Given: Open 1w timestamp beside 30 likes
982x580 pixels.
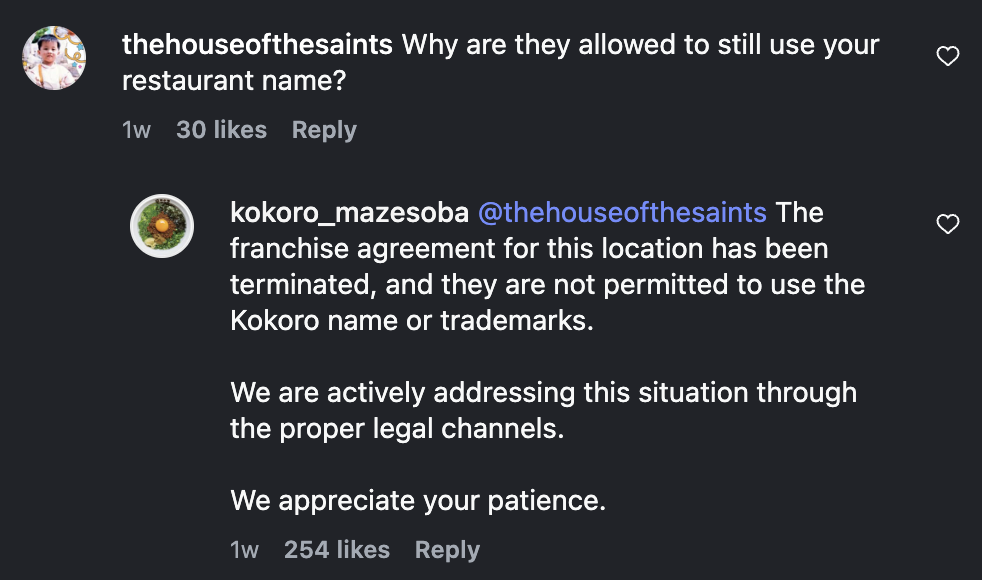Looking at the screenshot, I should pyautogui.click(x=136, y=130).
